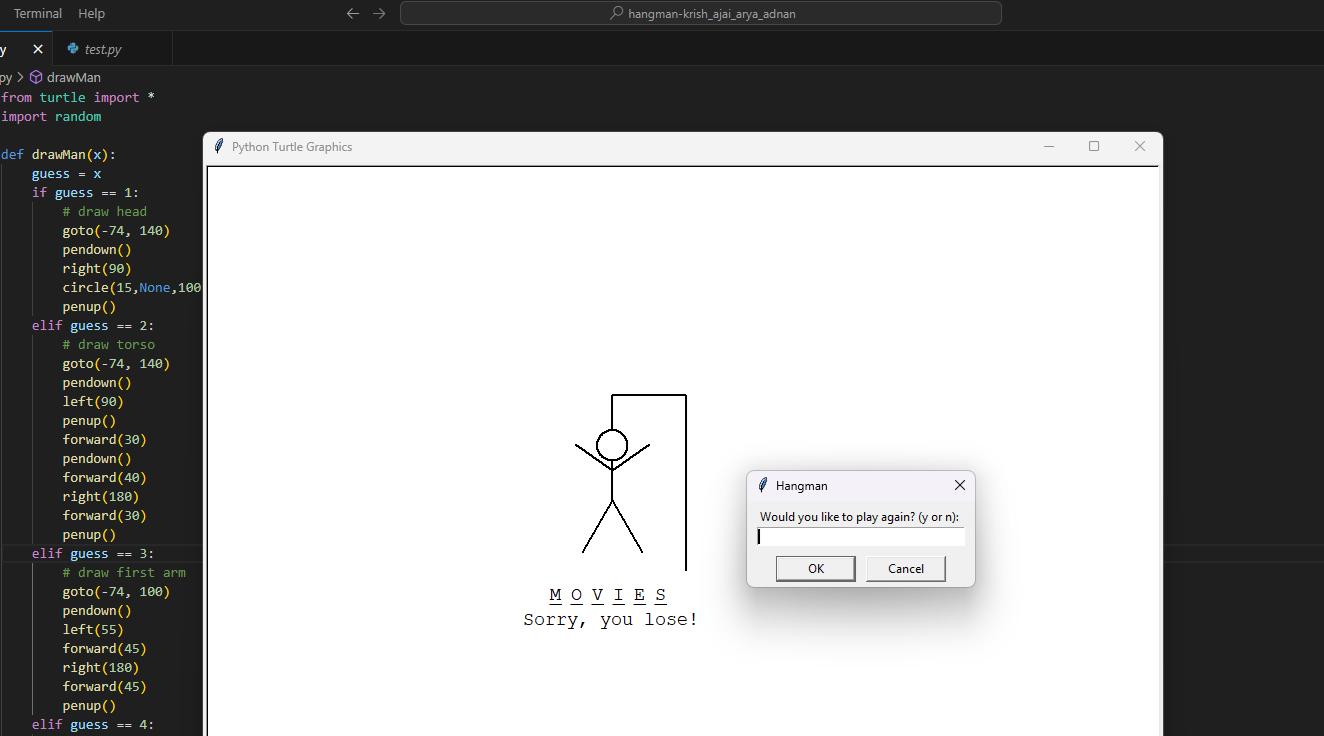The width and height of the screenshot is (1324, 736).
Task: Focus the play again text field
Action: pyautogui.click(x=861, y=537)
